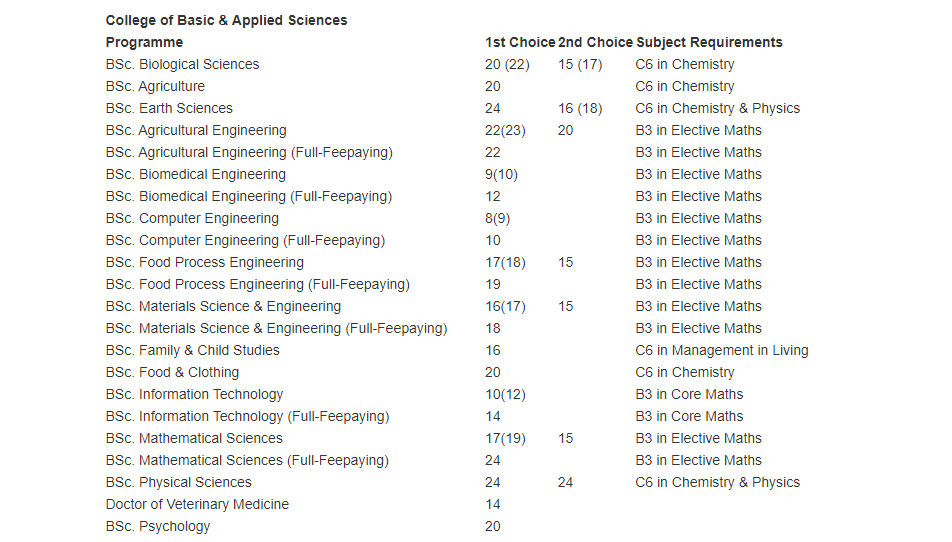This screenshot has height=542, width=952.
Task: Click the Programme column header
Action: click(144, 42)
